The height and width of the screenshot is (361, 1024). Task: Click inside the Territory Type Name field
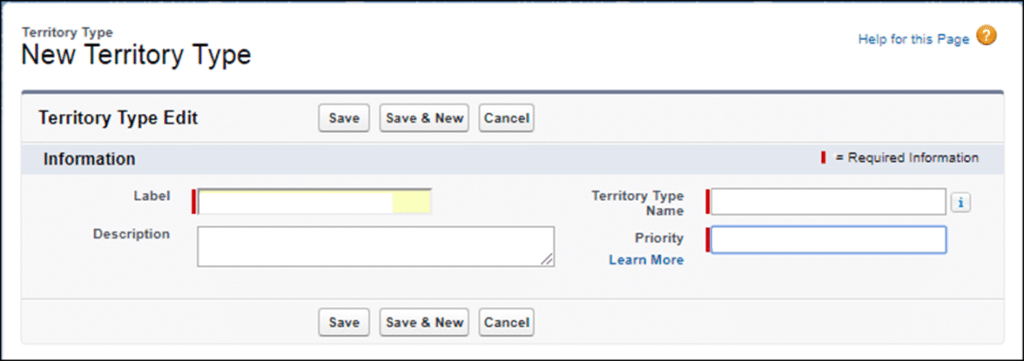click(x=828, y=202)
